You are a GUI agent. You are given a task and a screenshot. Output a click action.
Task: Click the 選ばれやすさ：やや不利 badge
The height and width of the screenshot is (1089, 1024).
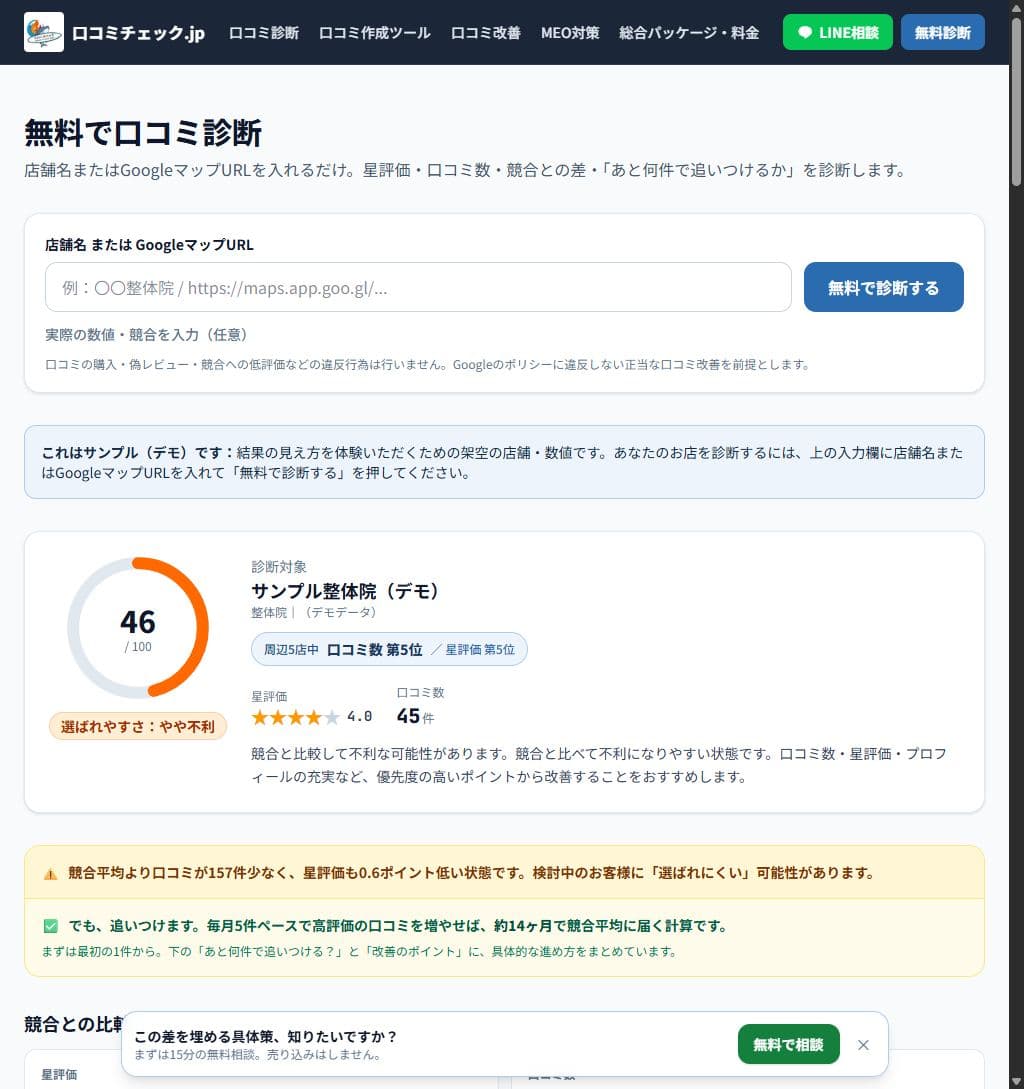coord(138,726)
